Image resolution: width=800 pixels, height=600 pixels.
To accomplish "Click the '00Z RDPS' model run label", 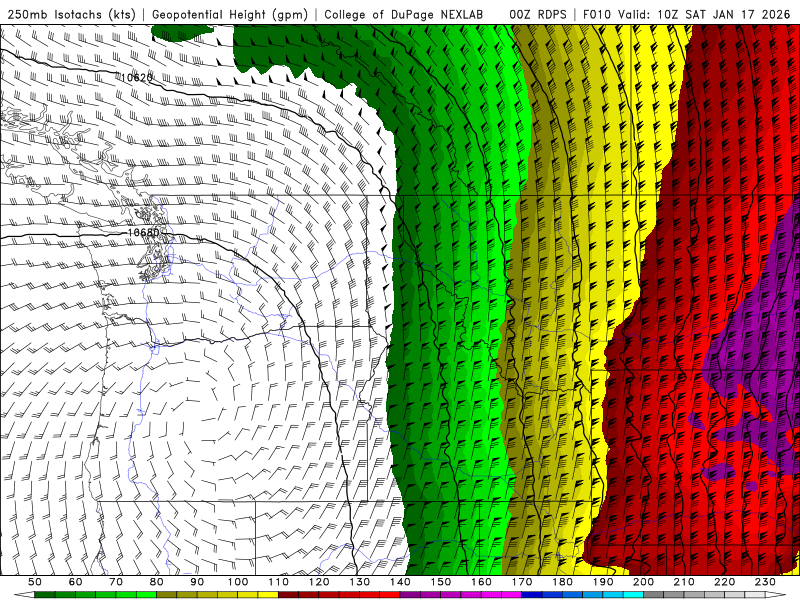I will pos(537,15).
